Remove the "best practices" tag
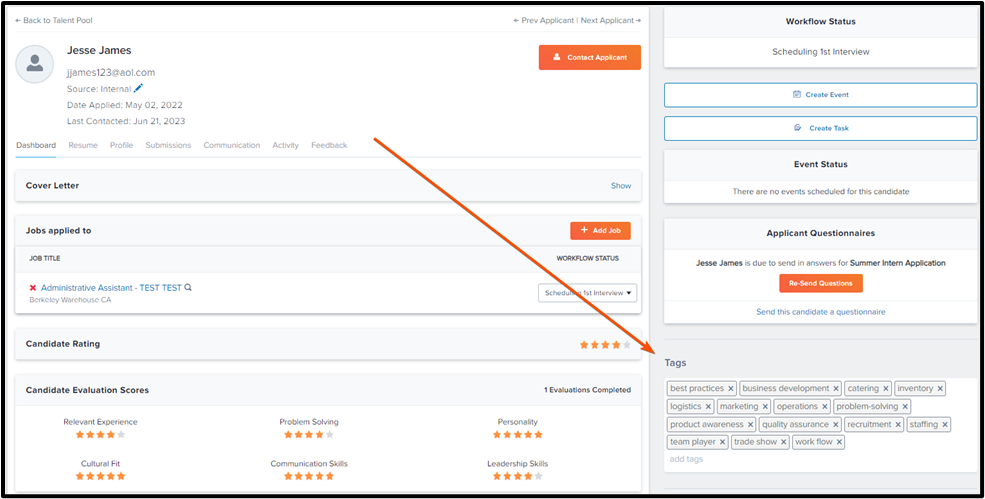The width and height of the screenshot is (985, 499). pyautogui.click(x=731, y=389)
